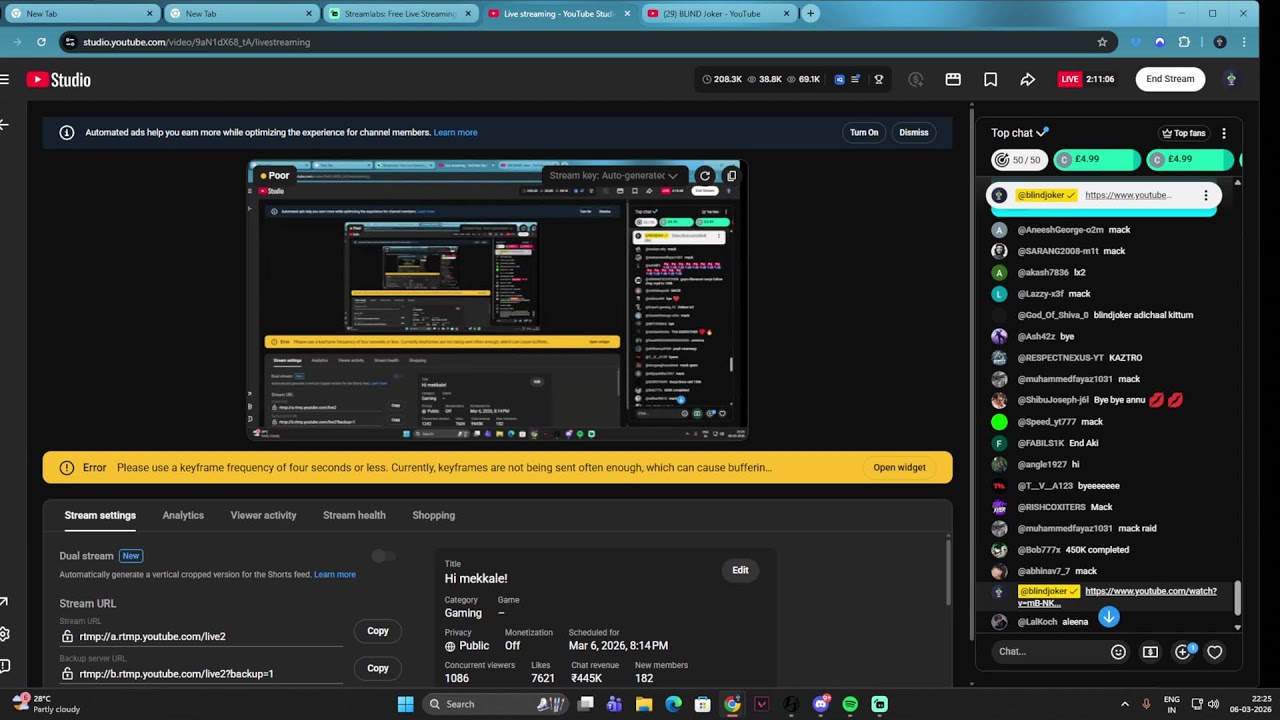1280x720 pixels.
Task: Open the Shopping tab
Action: 433,515
